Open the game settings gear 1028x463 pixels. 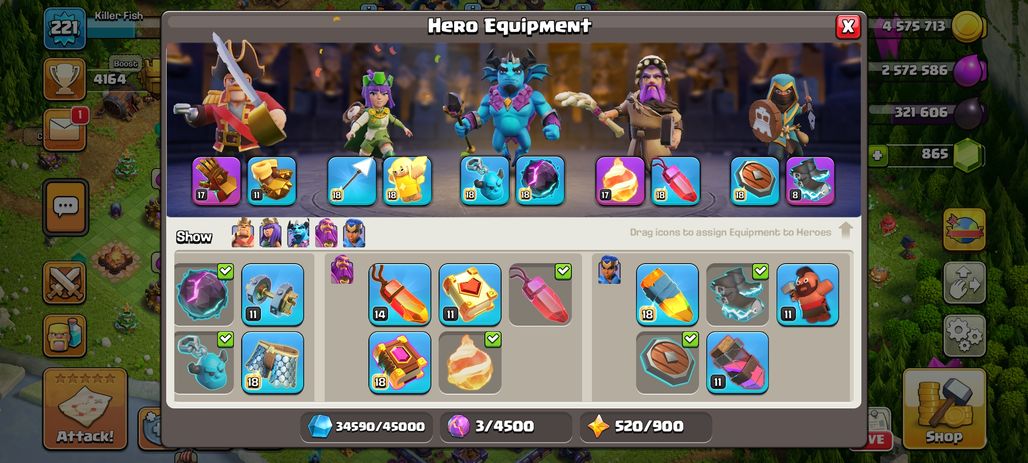tap(964, 335)
